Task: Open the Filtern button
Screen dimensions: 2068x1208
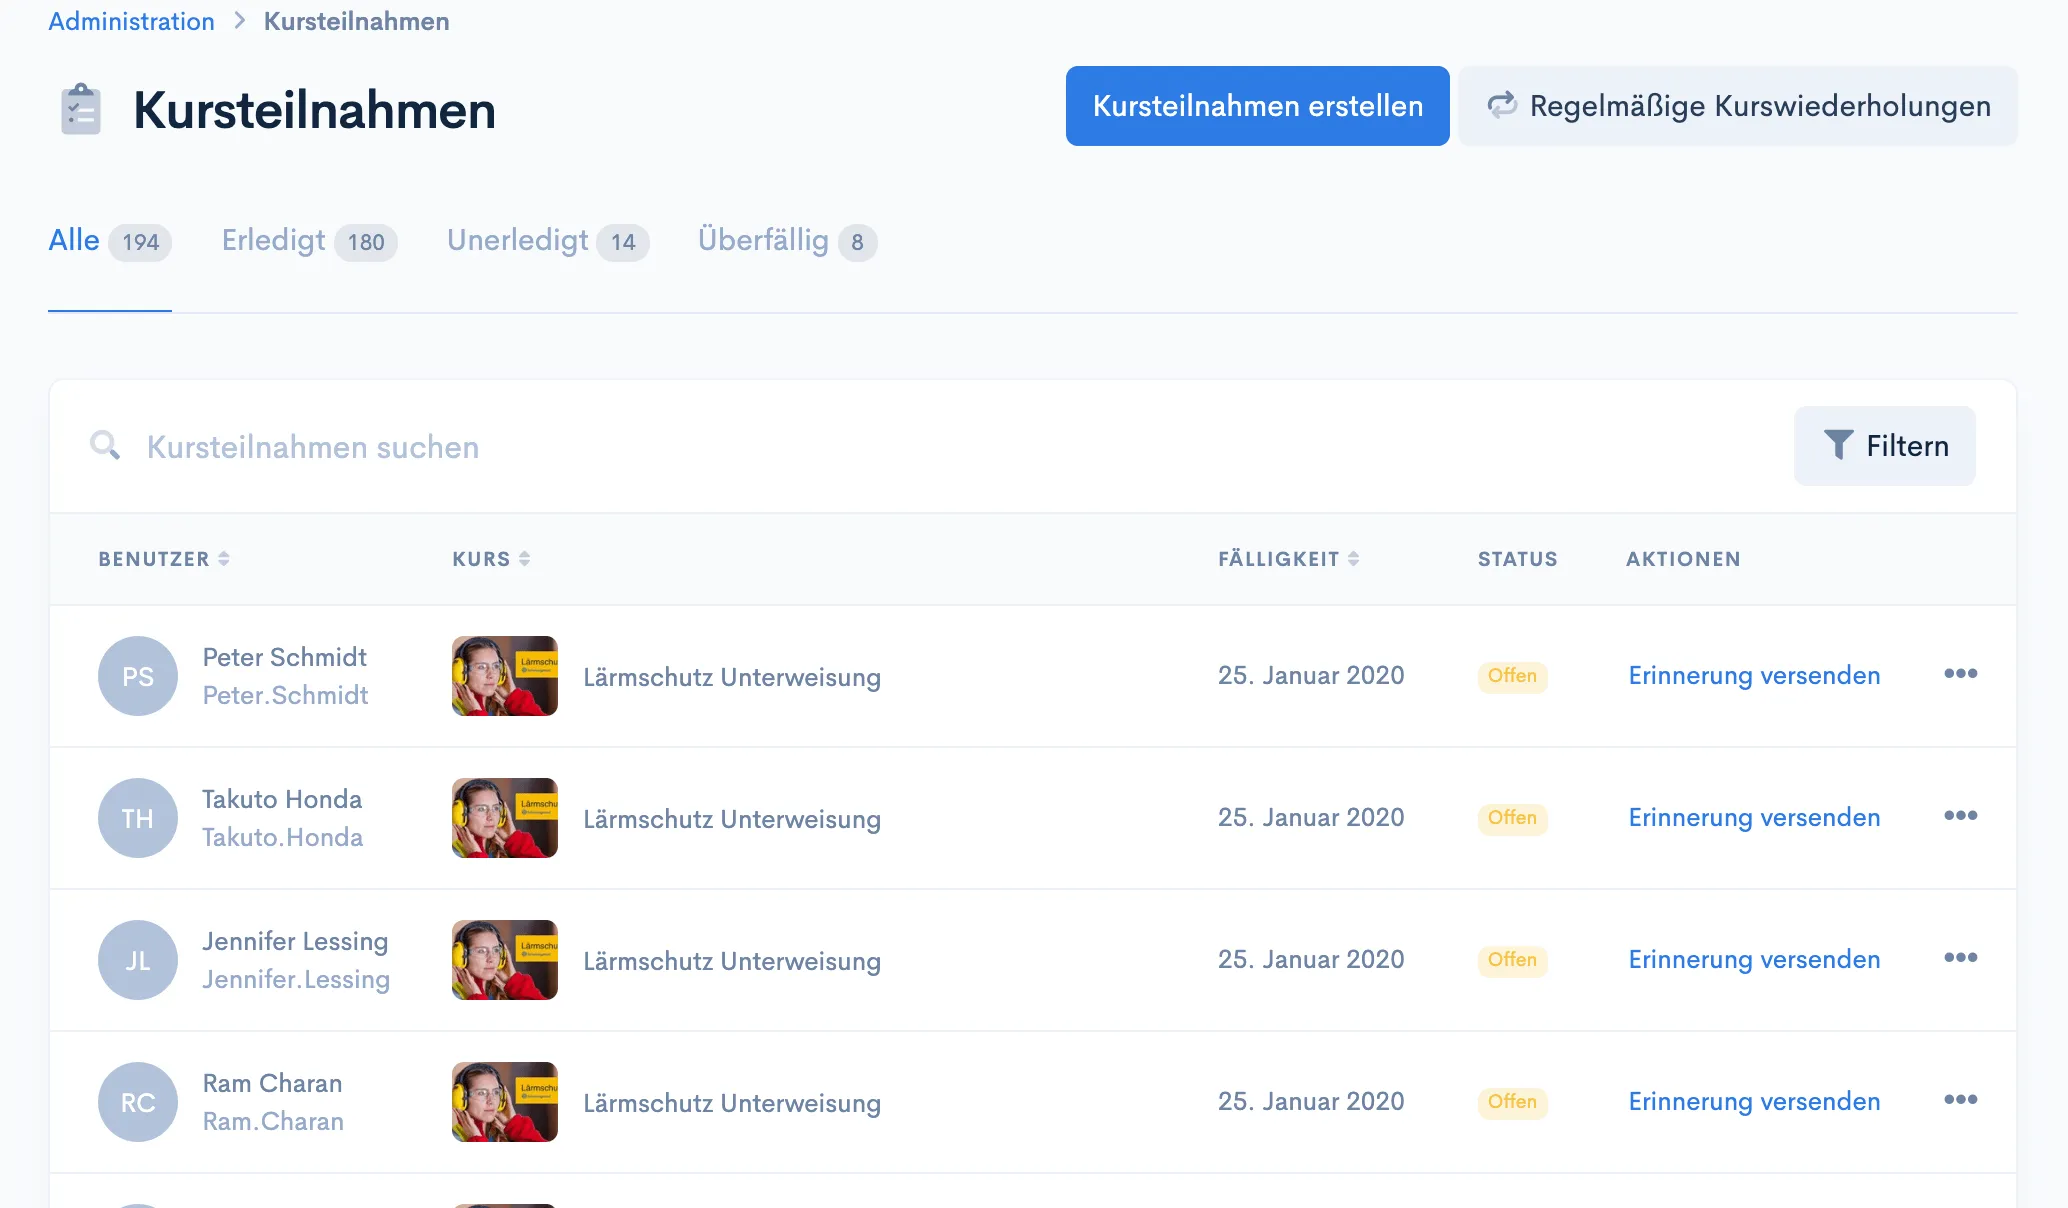Action: coord(1884,446)
